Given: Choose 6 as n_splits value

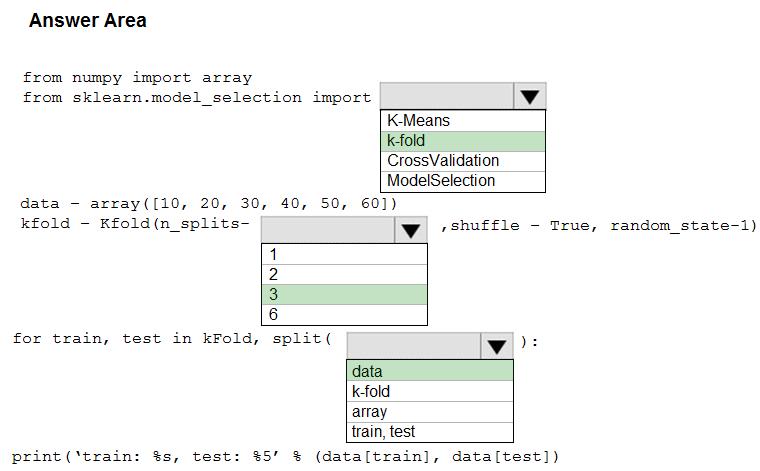Looking at the screenshot, I should 343,314.
